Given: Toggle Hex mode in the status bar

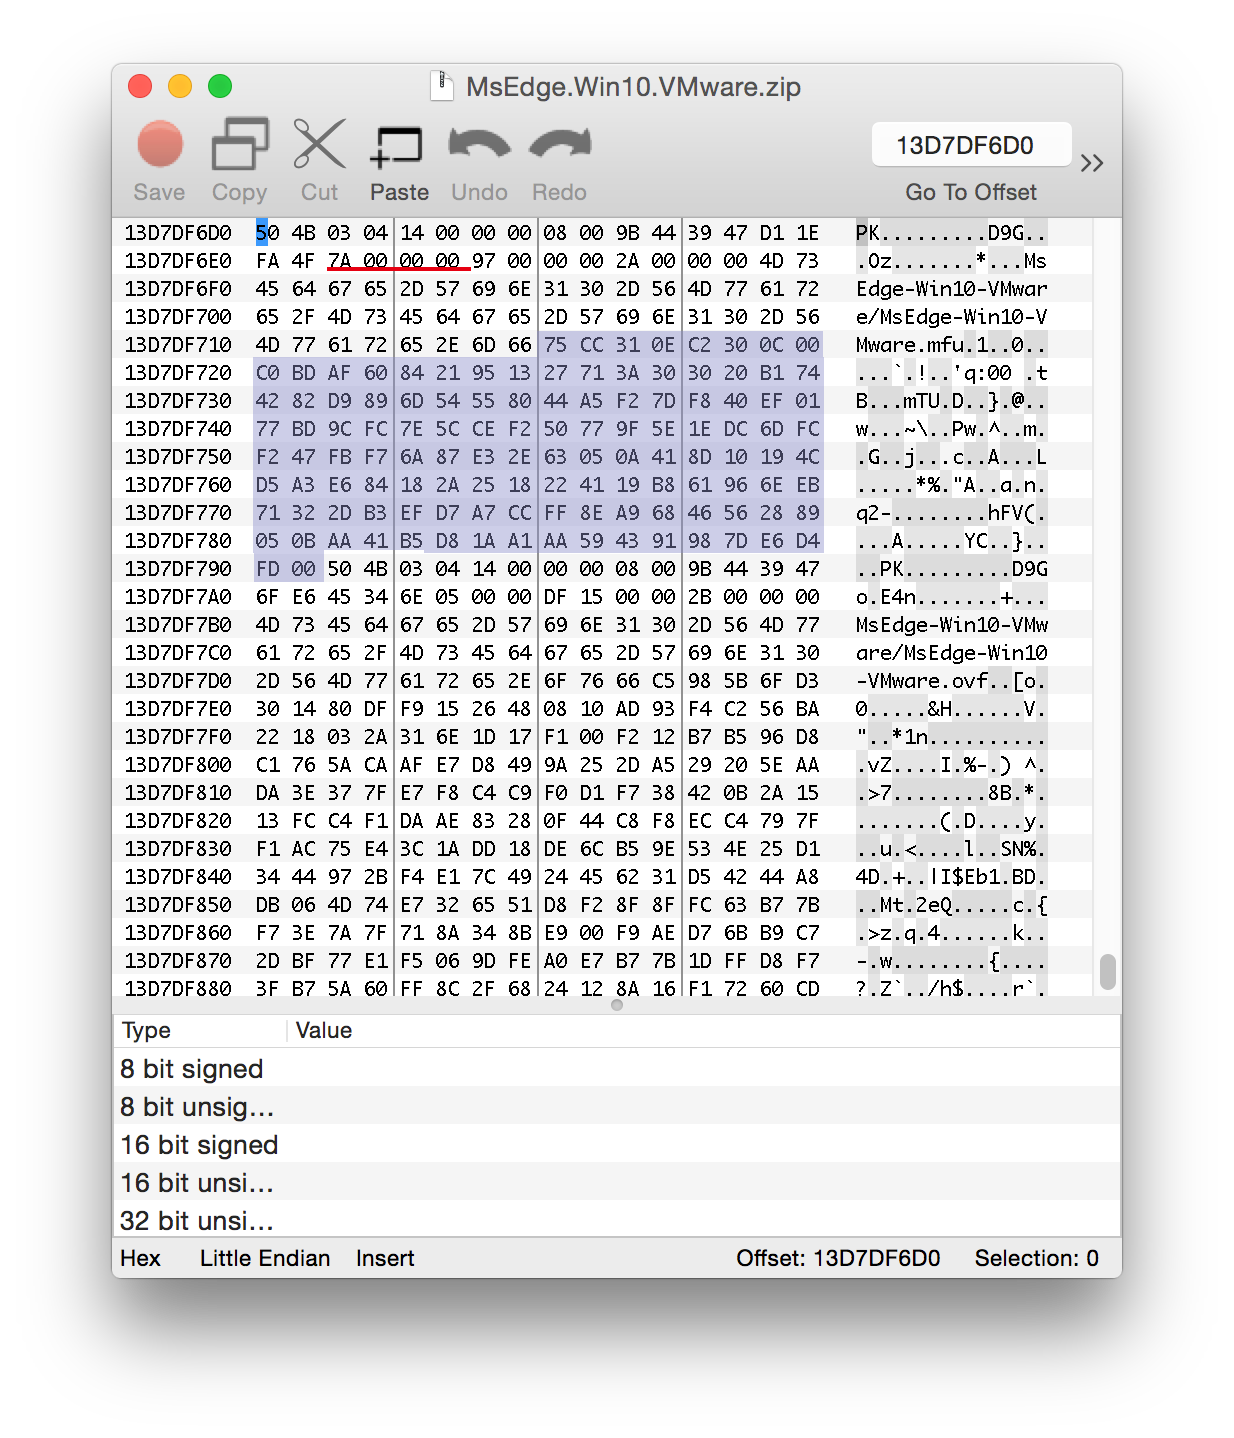Looking at the screenshot, I should 139,1258.
